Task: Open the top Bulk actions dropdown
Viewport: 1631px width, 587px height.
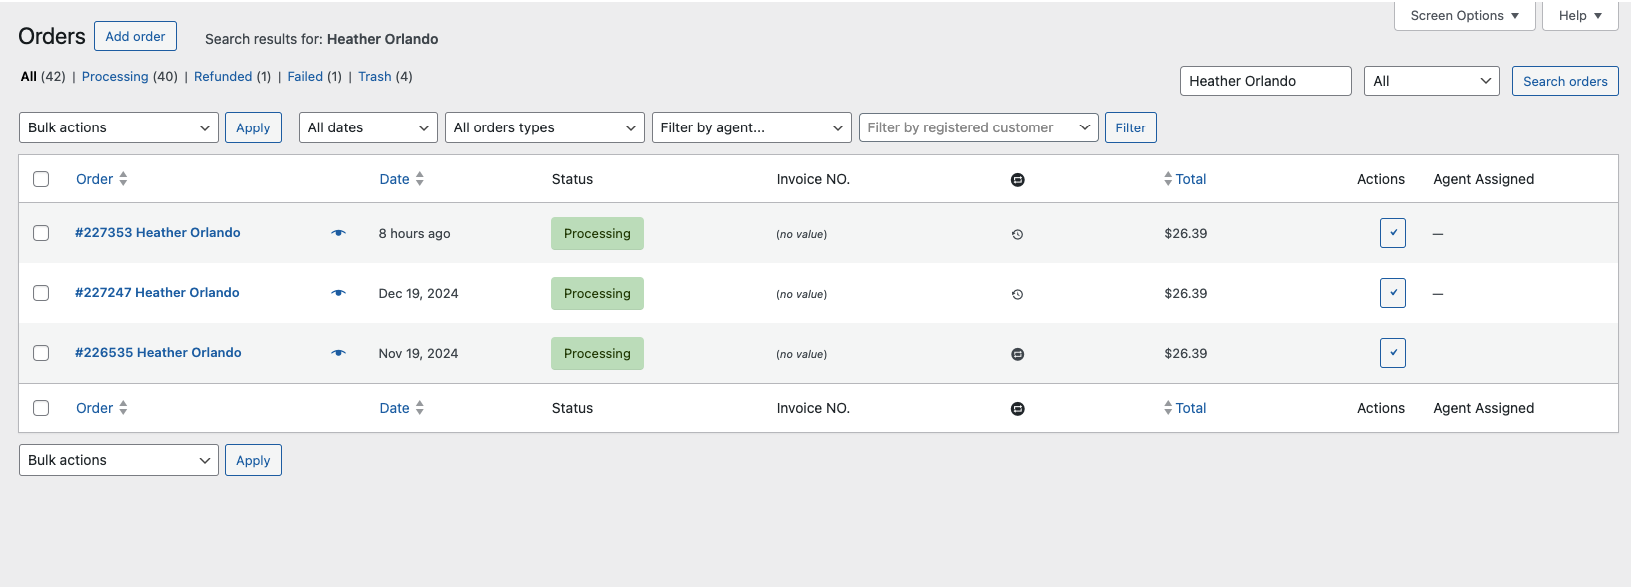Action: click(x=119, y=128)
